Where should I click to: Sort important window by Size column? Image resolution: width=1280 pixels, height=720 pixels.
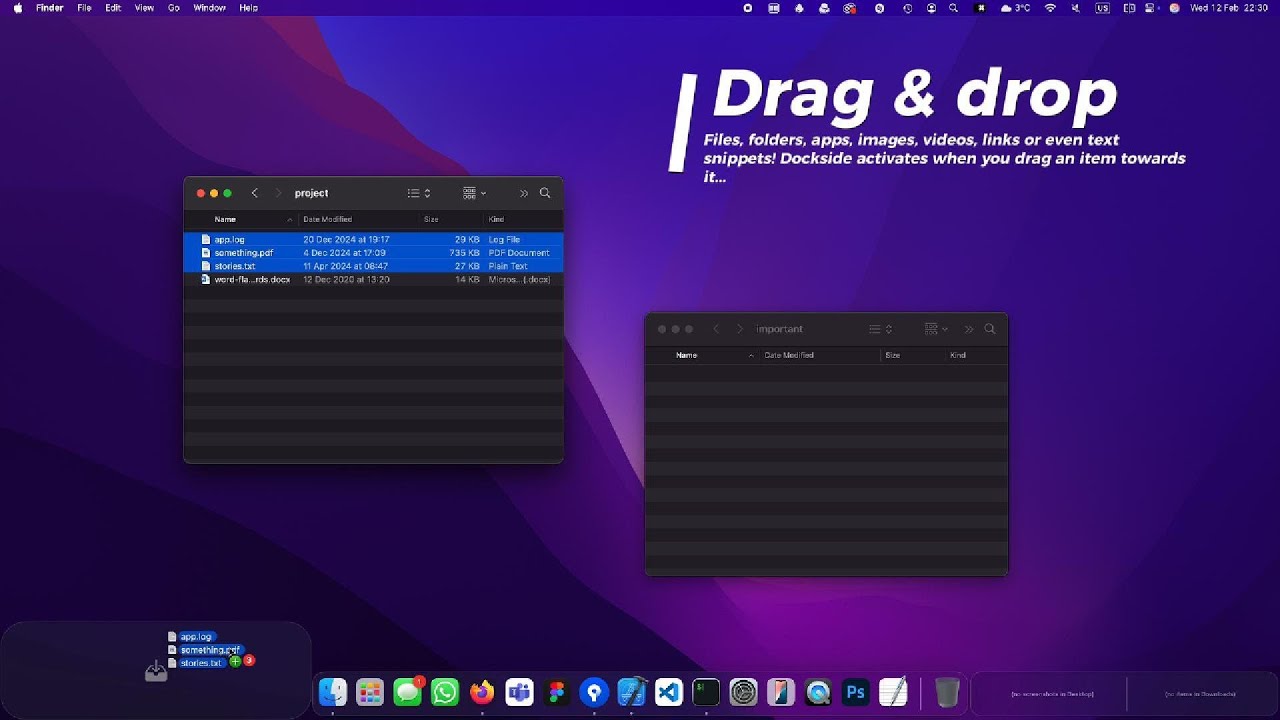coord(892,355)
